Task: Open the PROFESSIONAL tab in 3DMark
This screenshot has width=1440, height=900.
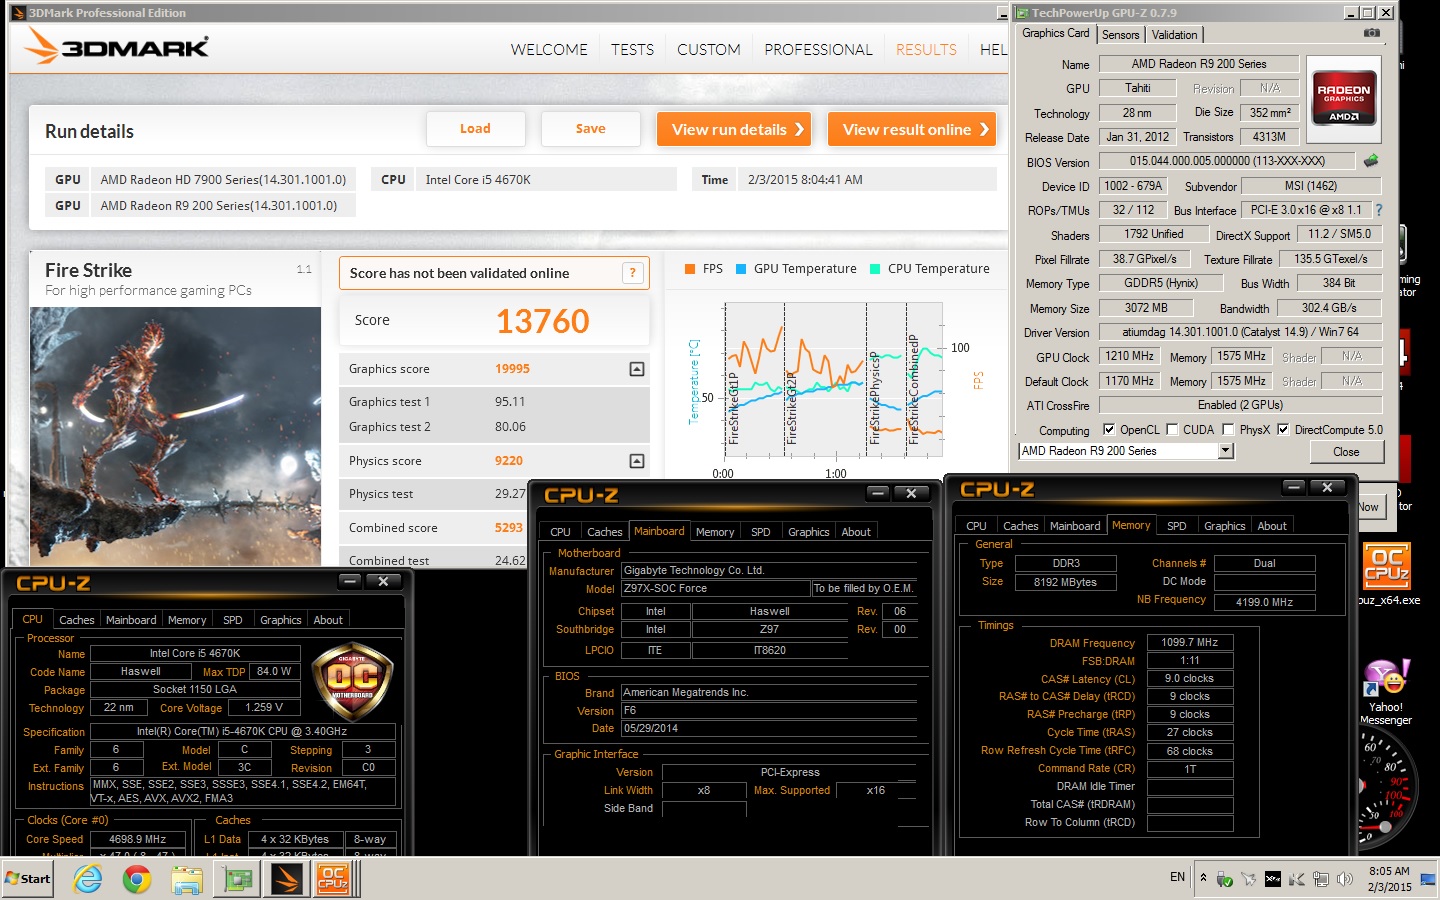Action: coord(818,49)
